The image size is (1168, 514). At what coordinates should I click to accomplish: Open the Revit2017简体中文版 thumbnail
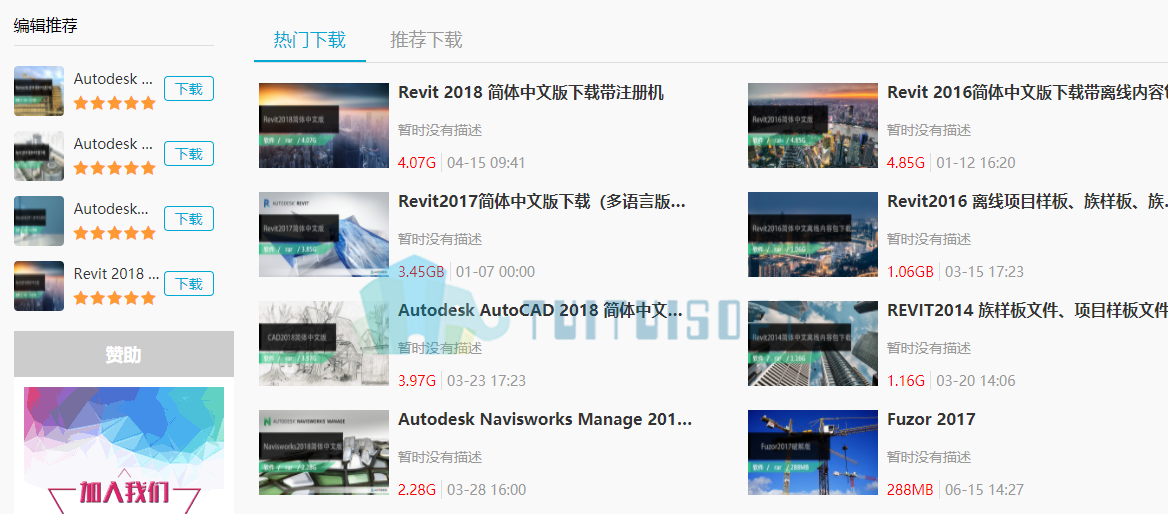click(x=324, y=235)
